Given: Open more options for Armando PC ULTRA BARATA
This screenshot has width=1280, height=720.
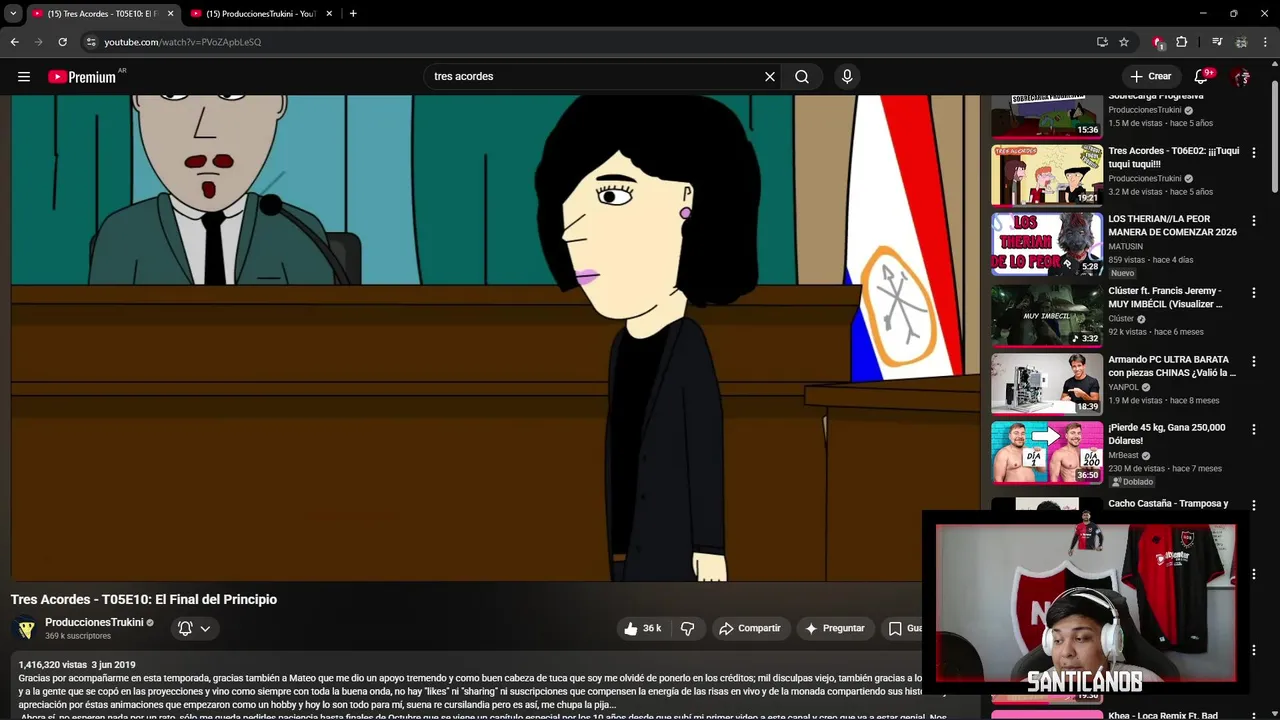Looking at the screenshot, I should tap(1254, 361).
